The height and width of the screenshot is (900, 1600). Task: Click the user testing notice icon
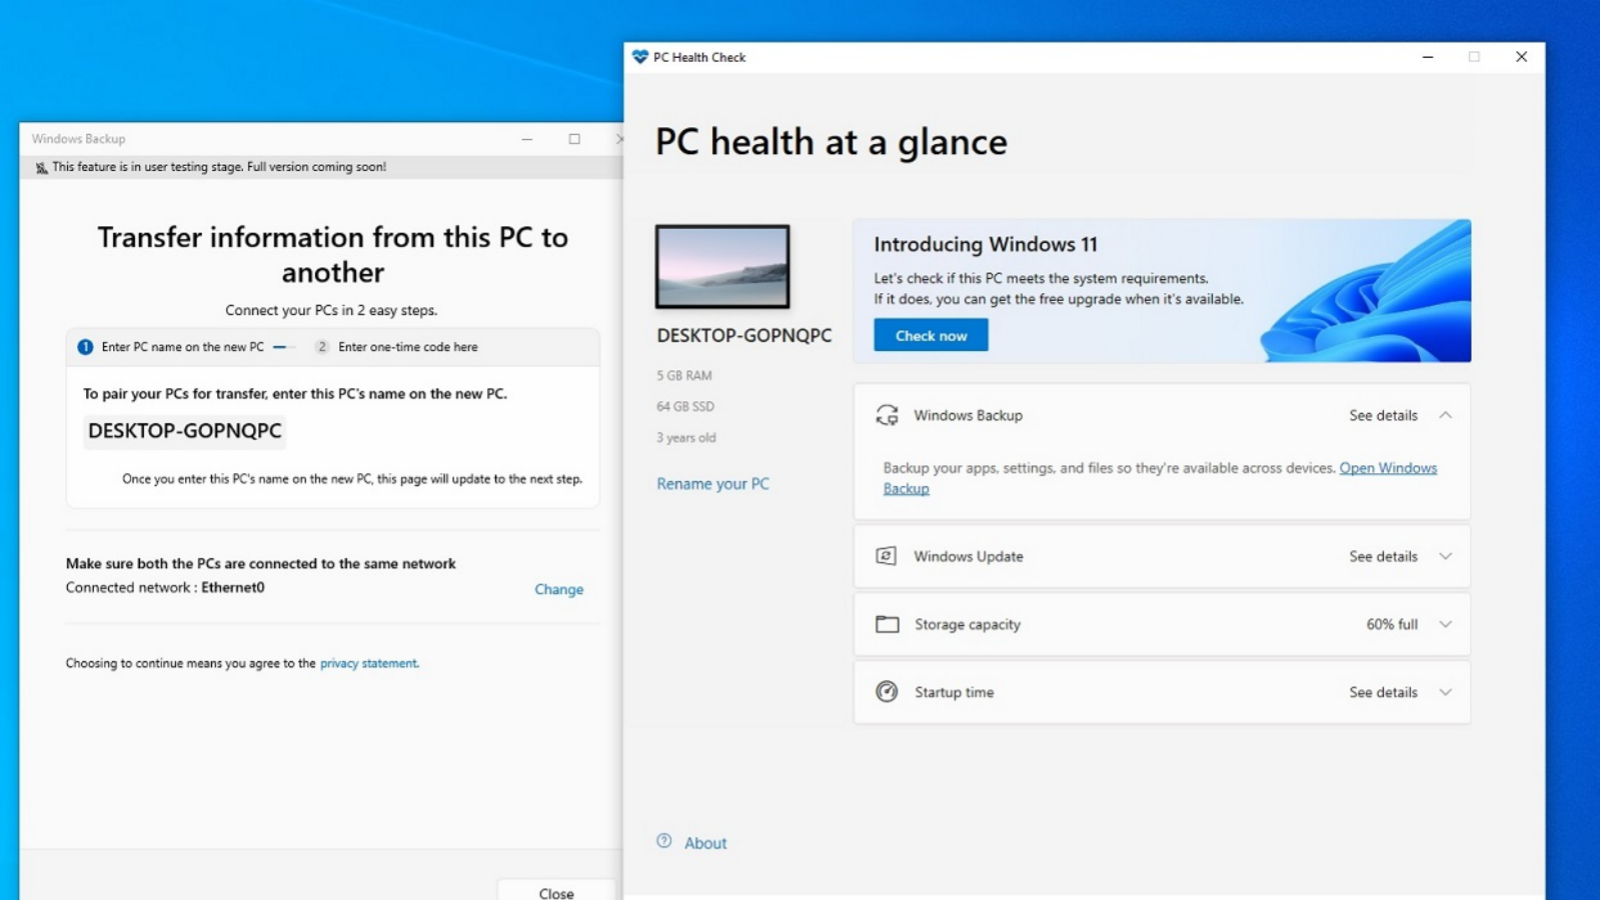pos(41,168)
